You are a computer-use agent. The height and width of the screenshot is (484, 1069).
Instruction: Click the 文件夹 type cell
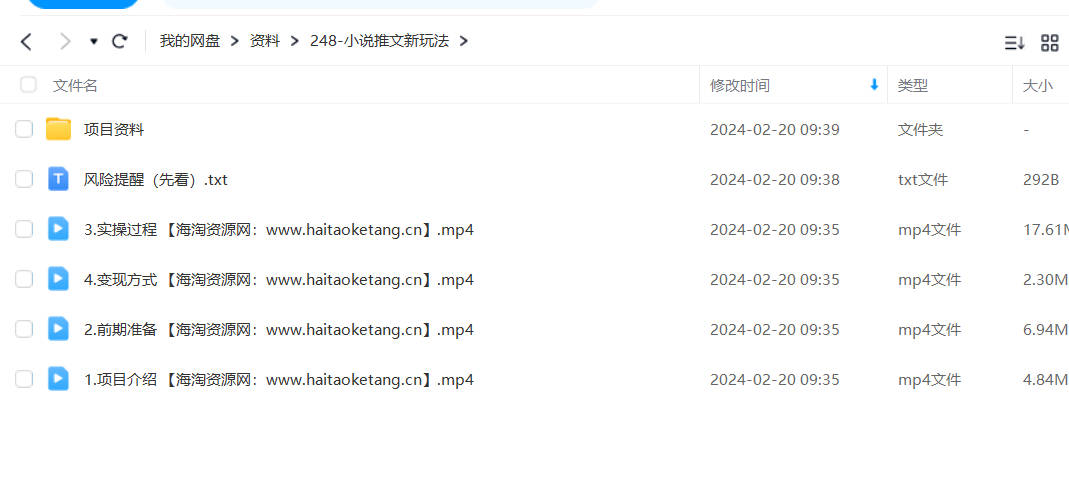coord(920,130)
